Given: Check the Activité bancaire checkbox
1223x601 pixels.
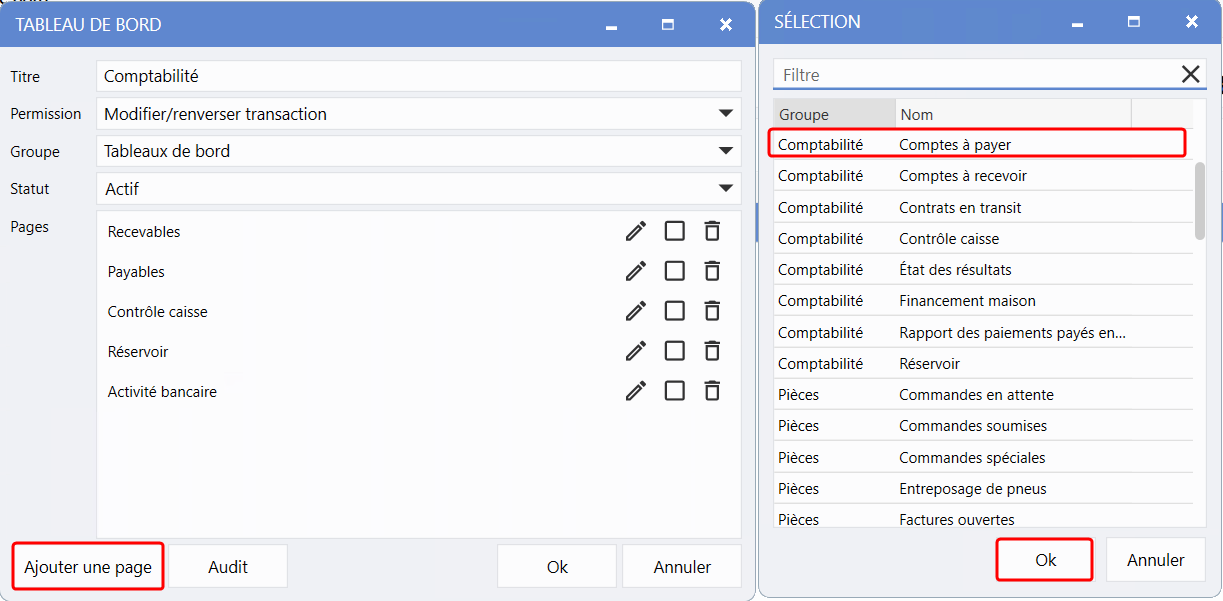Looking at the screenshot, I should [675, 391].
